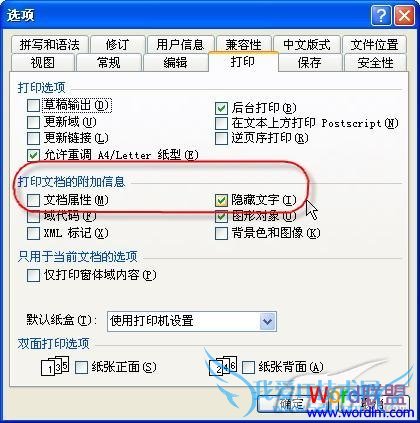Select the 安全性 tab

[x=375, y=62]
